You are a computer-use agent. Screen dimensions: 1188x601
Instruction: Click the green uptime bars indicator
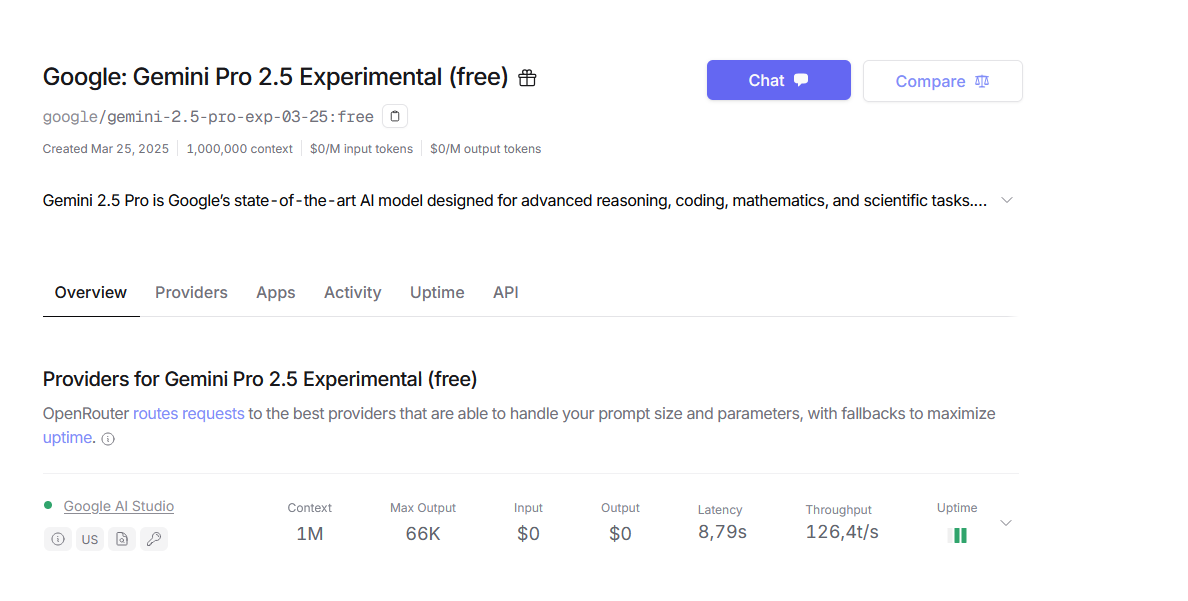click(x=957, y=536)
